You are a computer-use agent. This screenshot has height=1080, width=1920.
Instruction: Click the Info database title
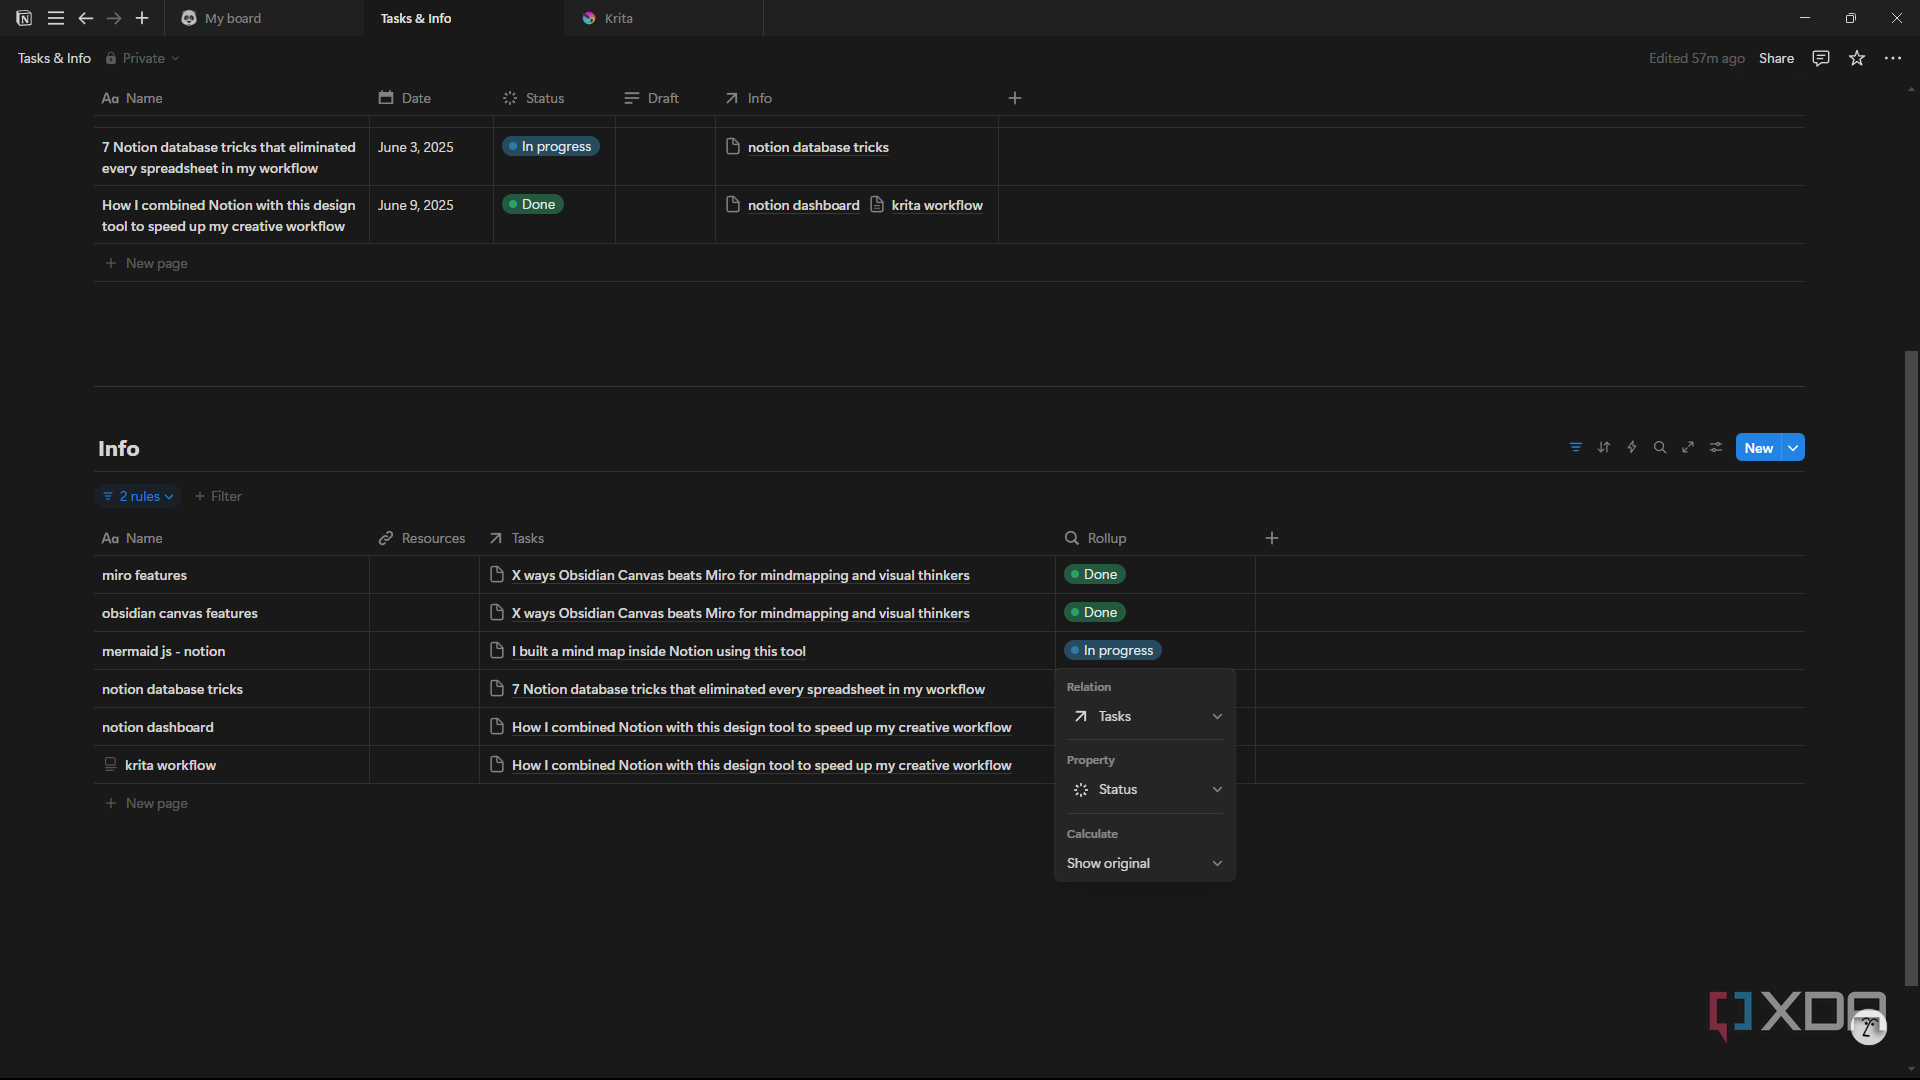click(x=118, y=448)
